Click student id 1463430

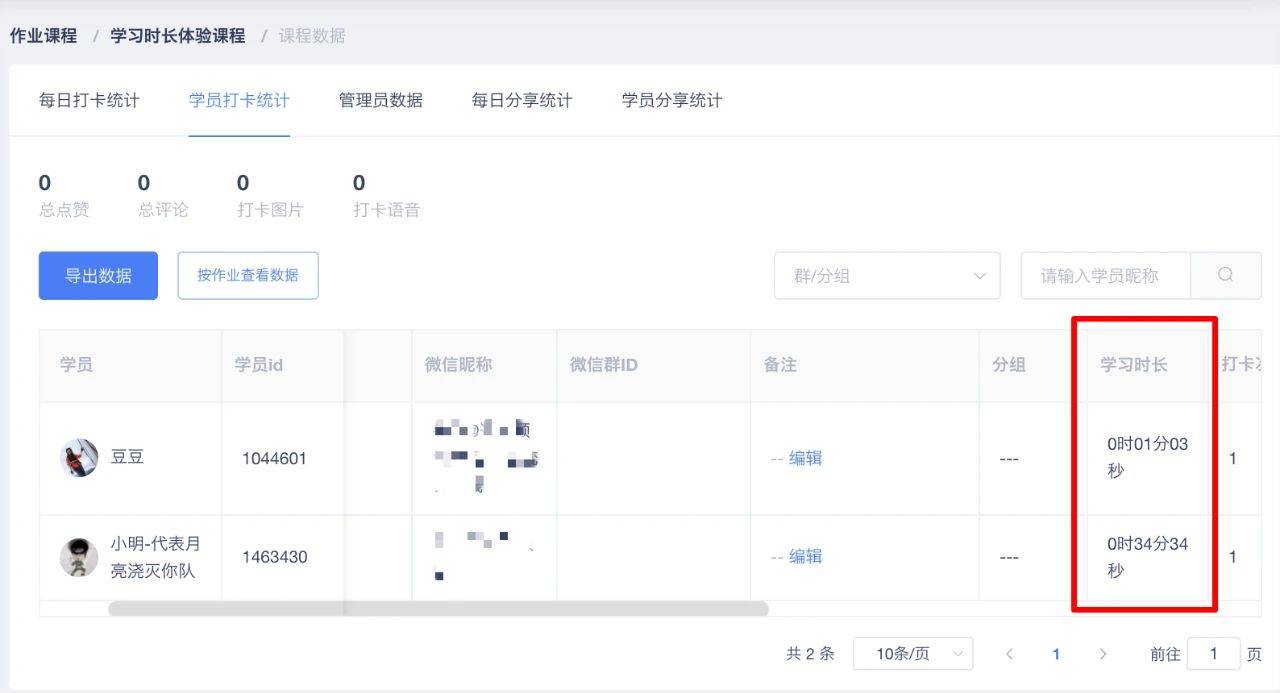point(274,556)
